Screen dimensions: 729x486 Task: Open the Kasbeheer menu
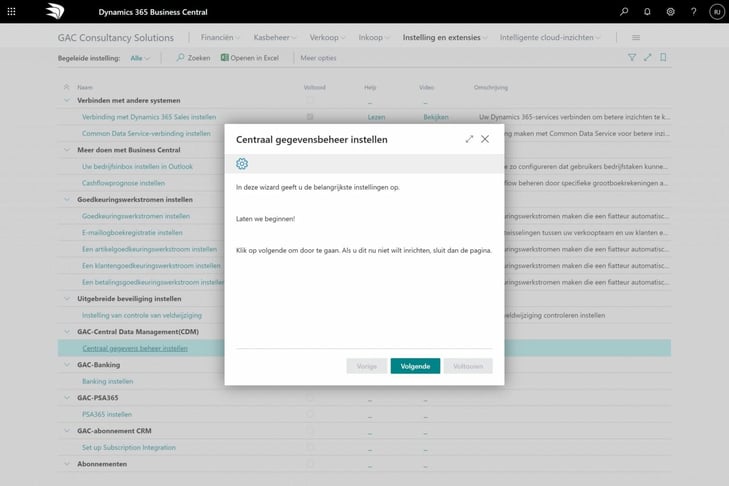(274, 38)
